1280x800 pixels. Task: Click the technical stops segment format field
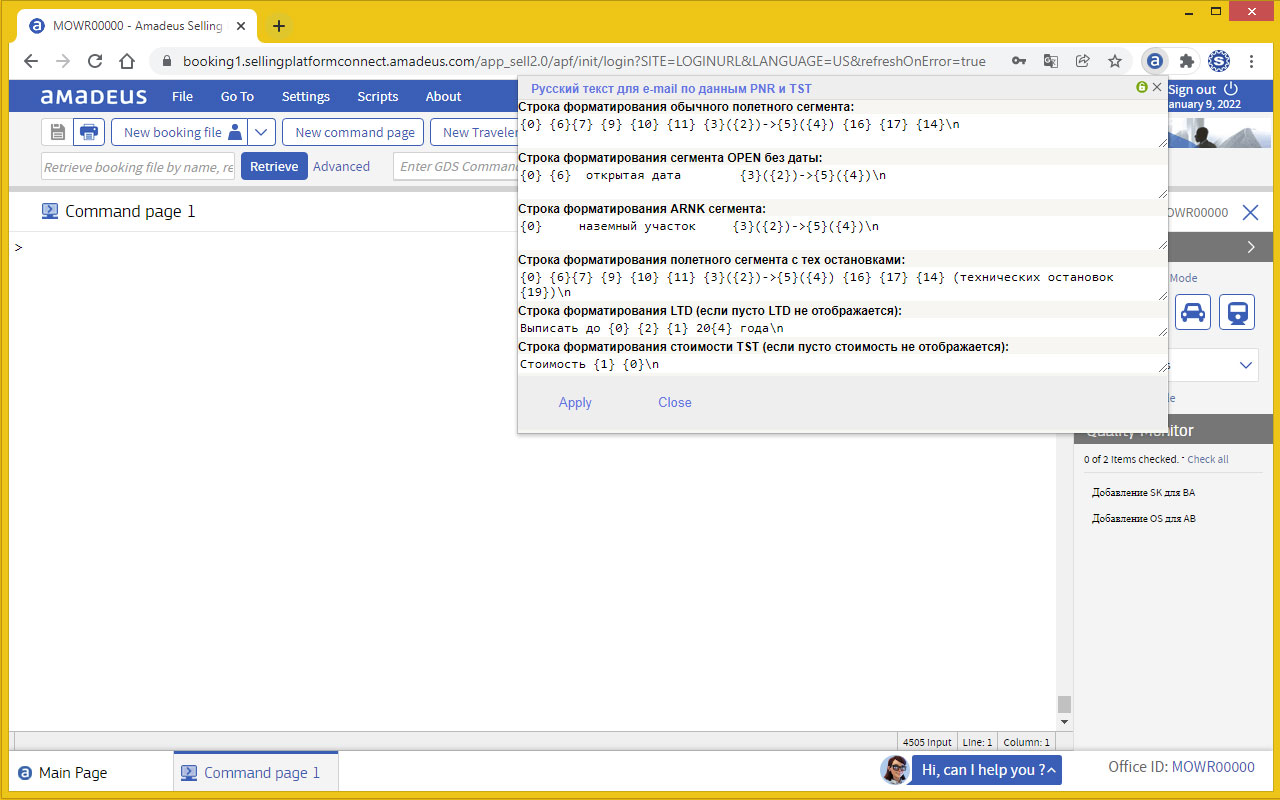843,284
